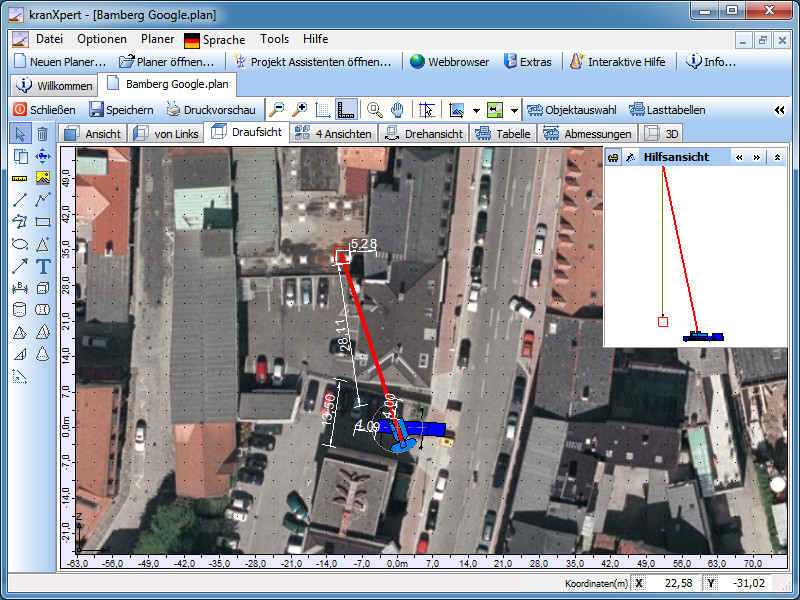This screenshot has height=600, width=800.
Task: Choose the ellipse drawing tool
Action: (20, 244)
